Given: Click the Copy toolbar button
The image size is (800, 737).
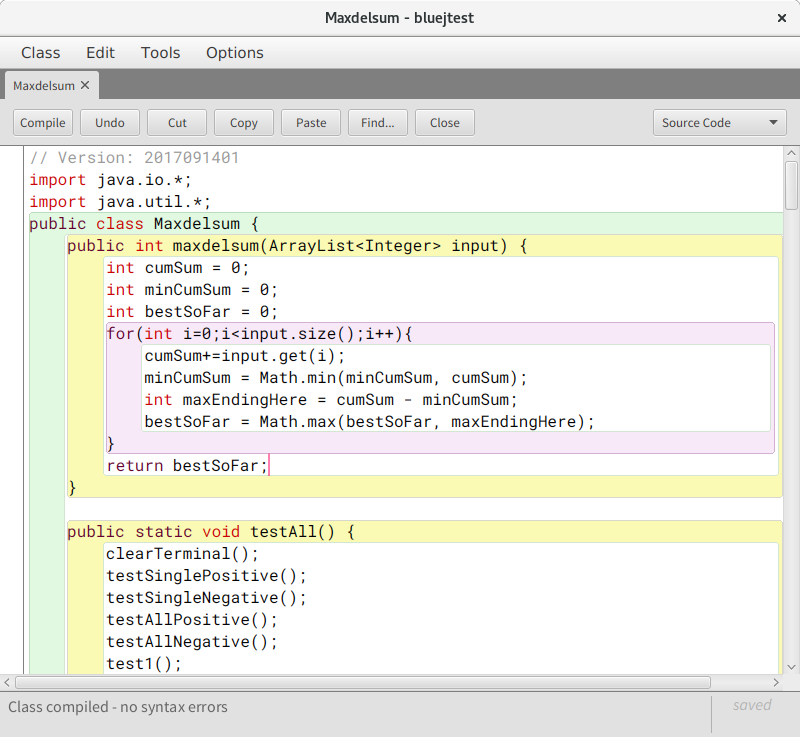Looking at the screenshot, I should tap(244, 123).
